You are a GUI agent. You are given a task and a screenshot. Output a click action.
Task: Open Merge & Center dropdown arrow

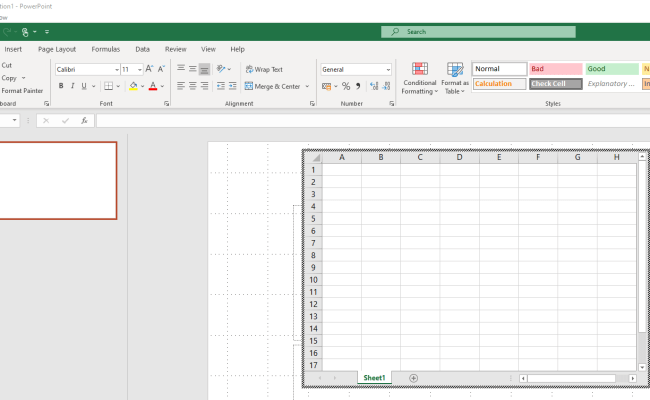pos(307,86)
